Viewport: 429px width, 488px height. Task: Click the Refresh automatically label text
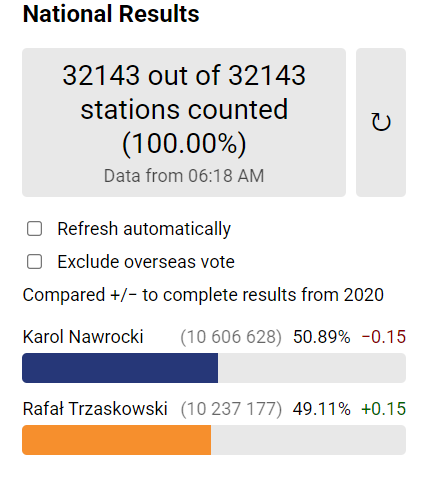pyautogui.click(x=144, y=229)
